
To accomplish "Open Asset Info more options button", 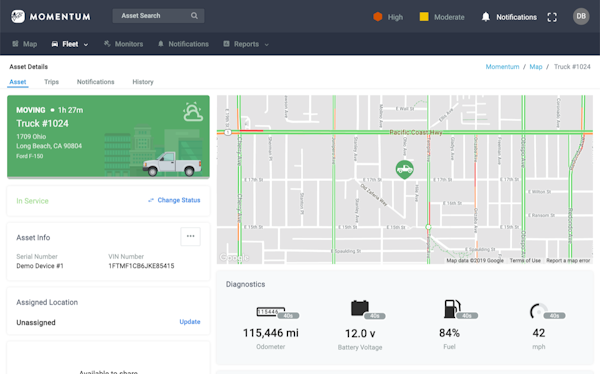I will coord(191,236).
